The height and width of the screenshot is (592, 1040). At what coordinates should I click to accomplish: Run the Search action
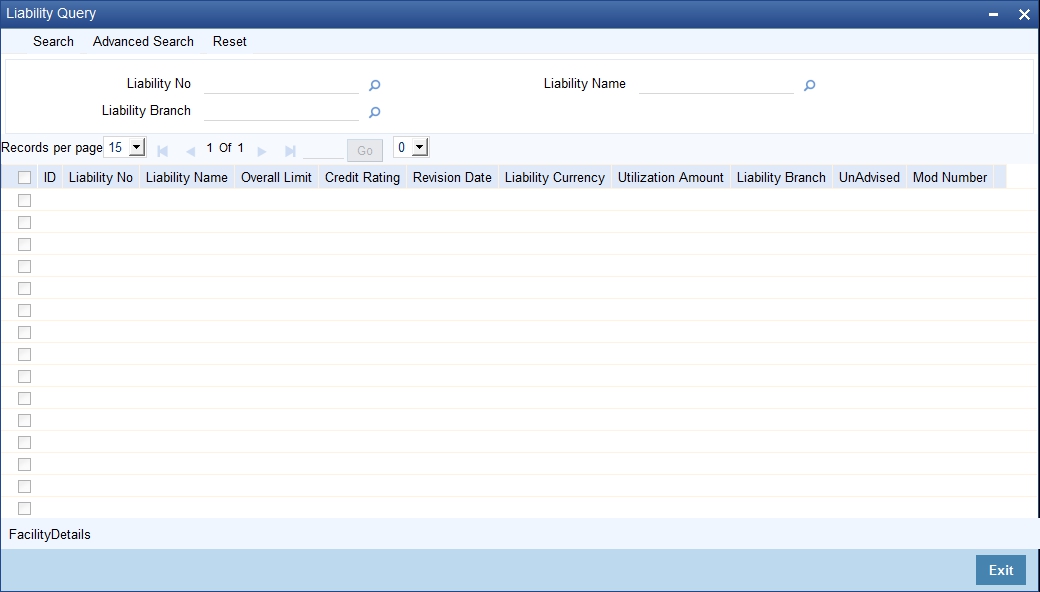pyautogui.click(x=53, y=41)
